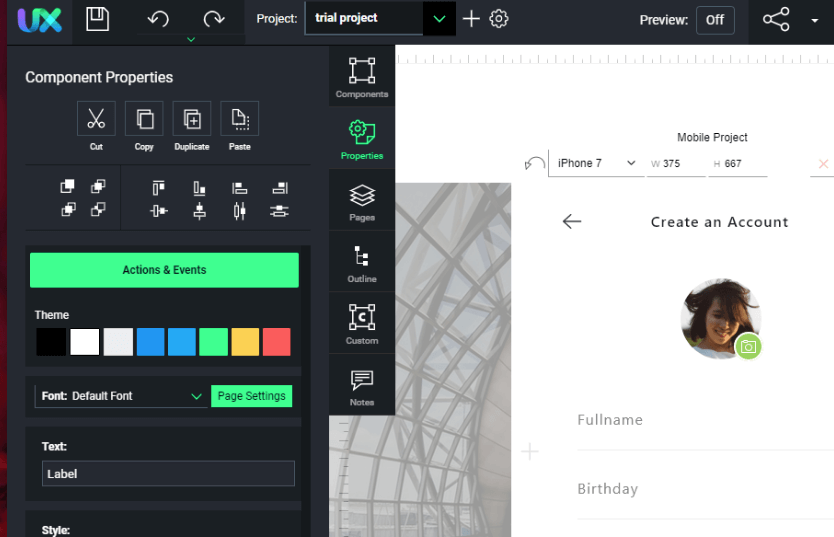This screenshot has width=834, height=537.
Task: Align selected components to right edge
Action: (280, 188)
